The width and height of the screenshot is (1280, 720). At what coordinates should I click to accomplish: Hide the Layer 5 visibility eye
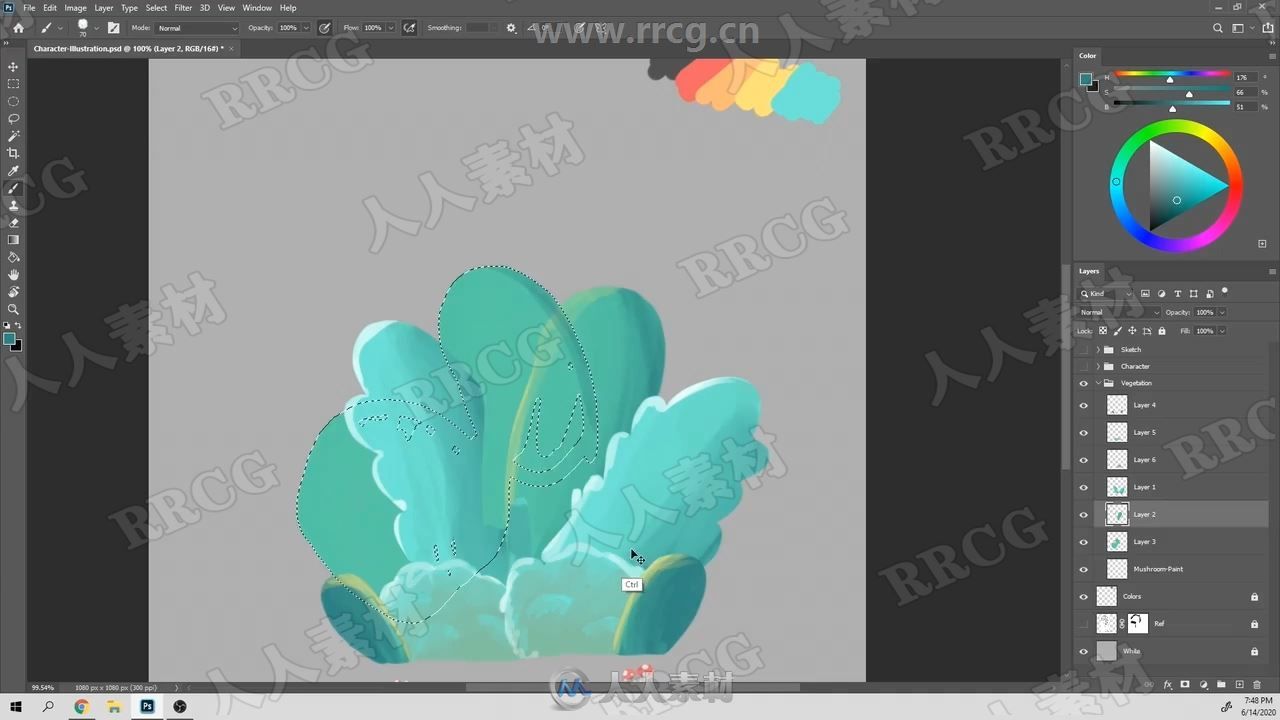tap(1083, 432)
